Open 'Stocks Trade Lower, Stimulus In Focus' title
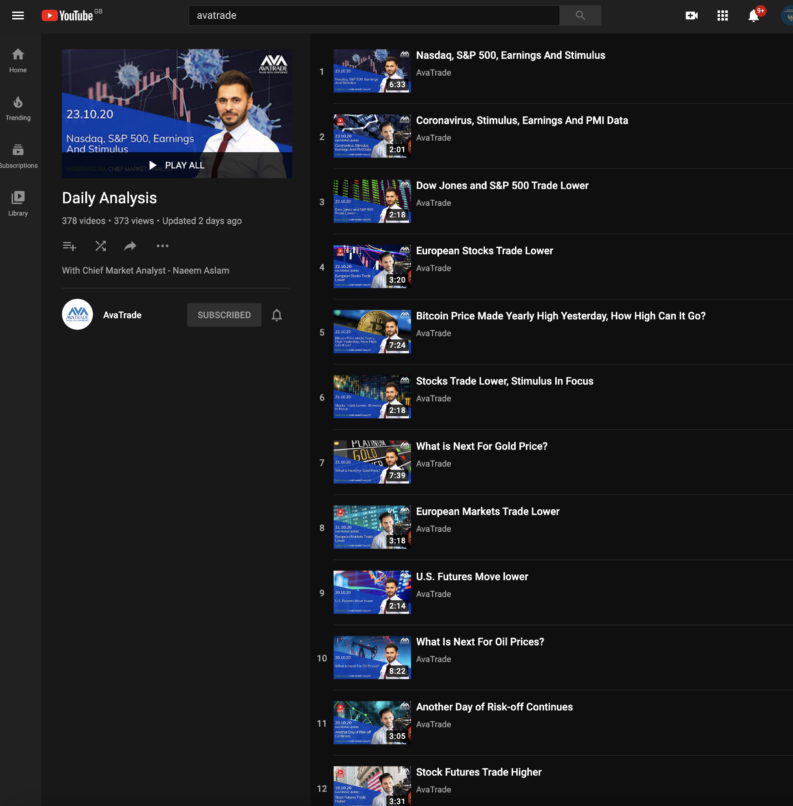793x806 pixels. click(505, 381)
